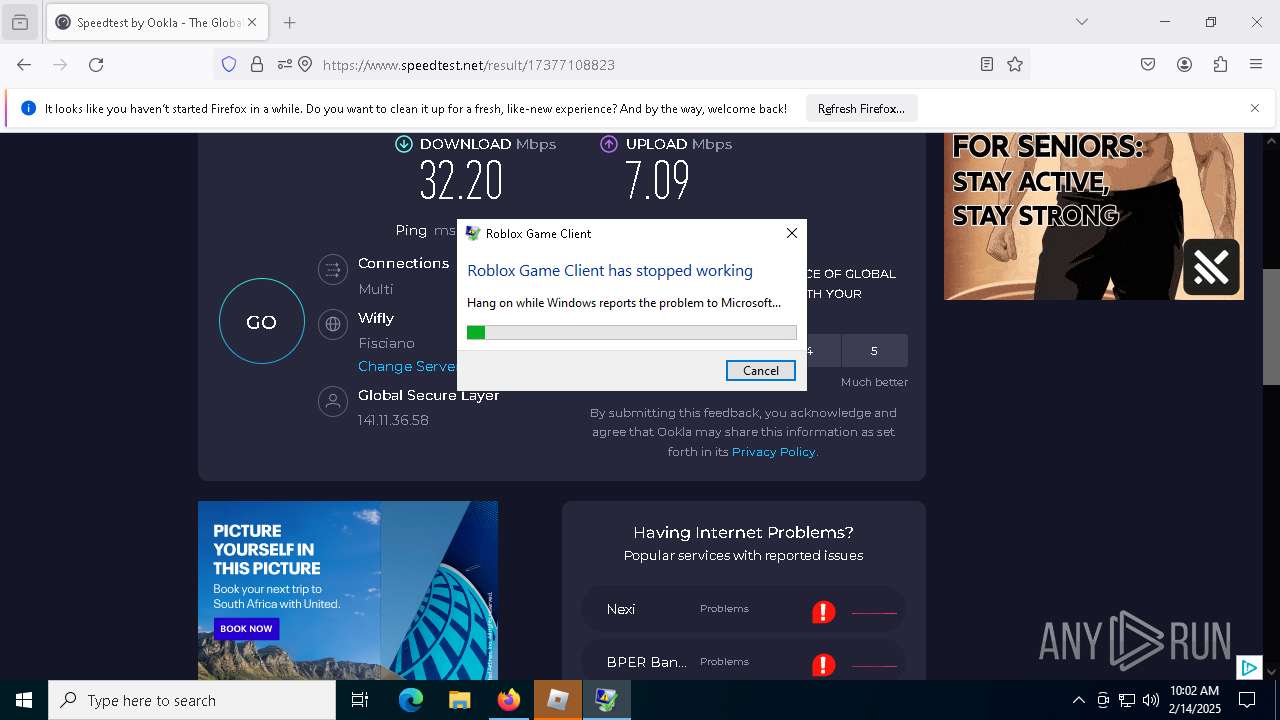1280x720 pixels.
Task: Refresh Firefox from the notification bar
Action: coord(861,109)
